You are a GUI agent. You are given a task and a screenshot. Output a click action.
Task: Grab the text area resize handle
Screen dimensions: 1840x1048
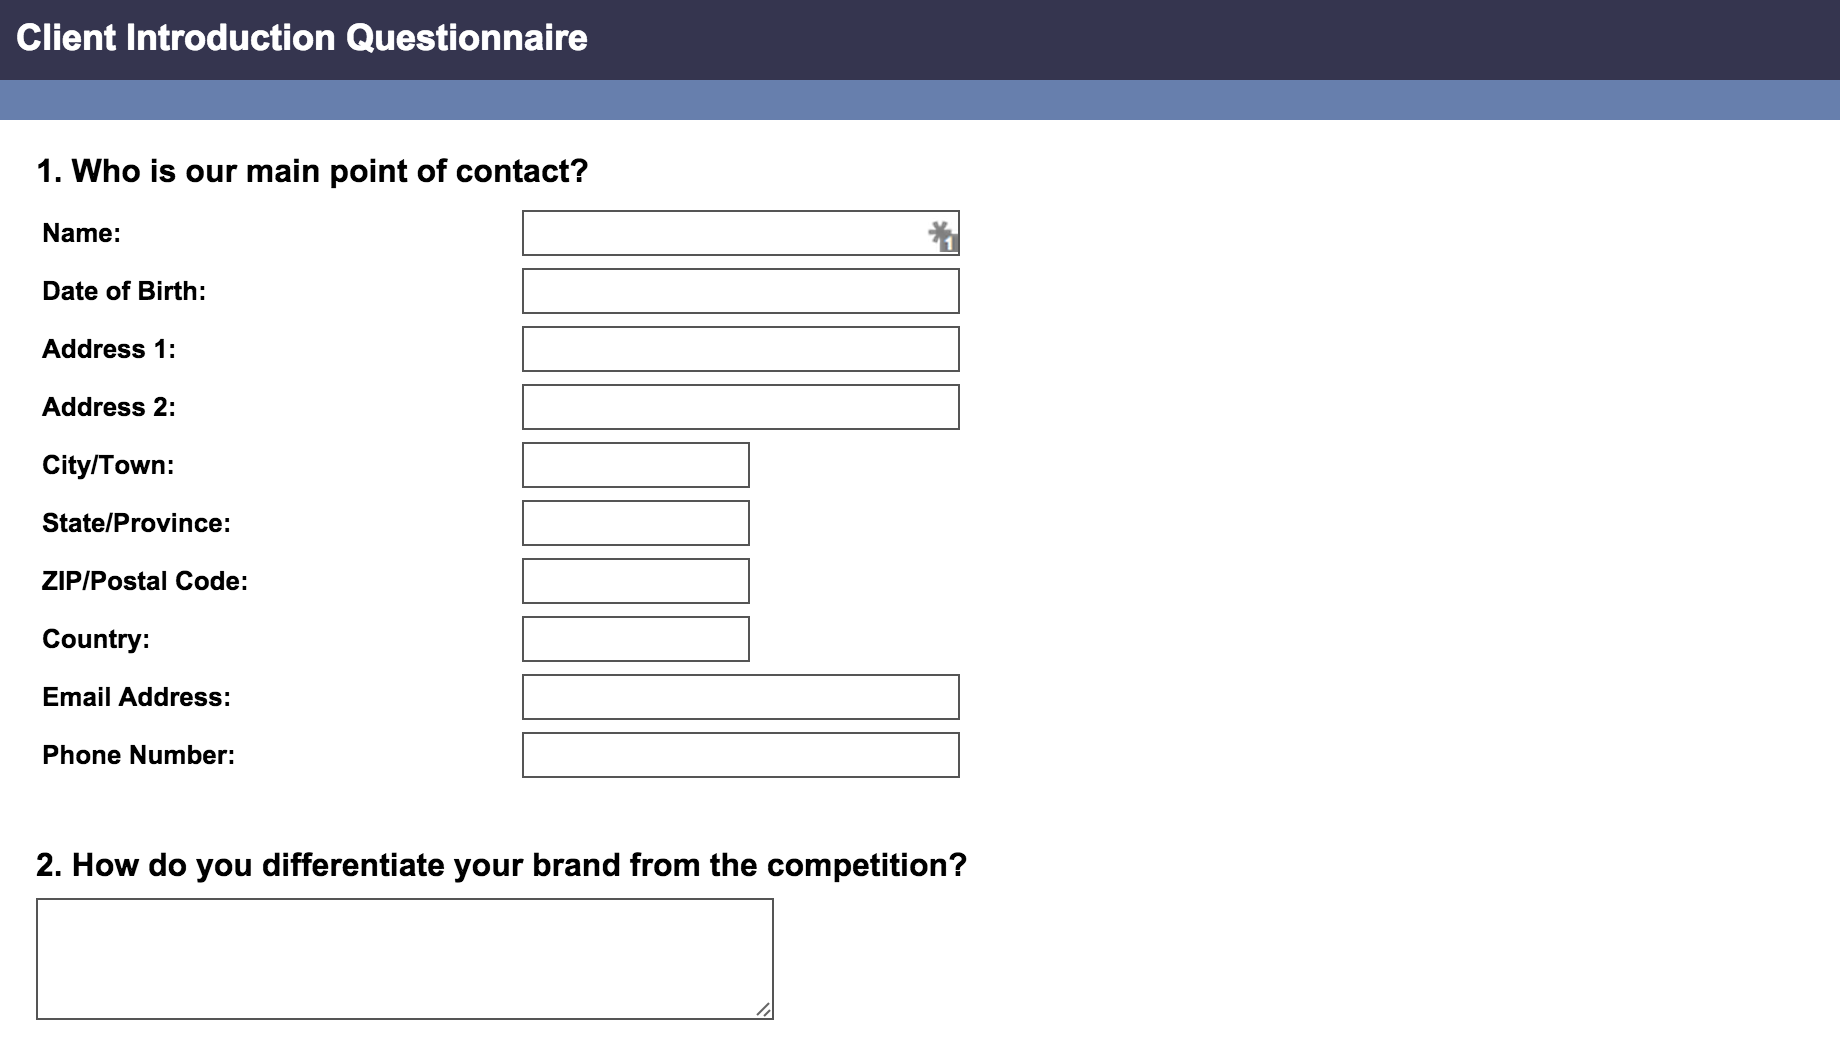pos(763,1009)
